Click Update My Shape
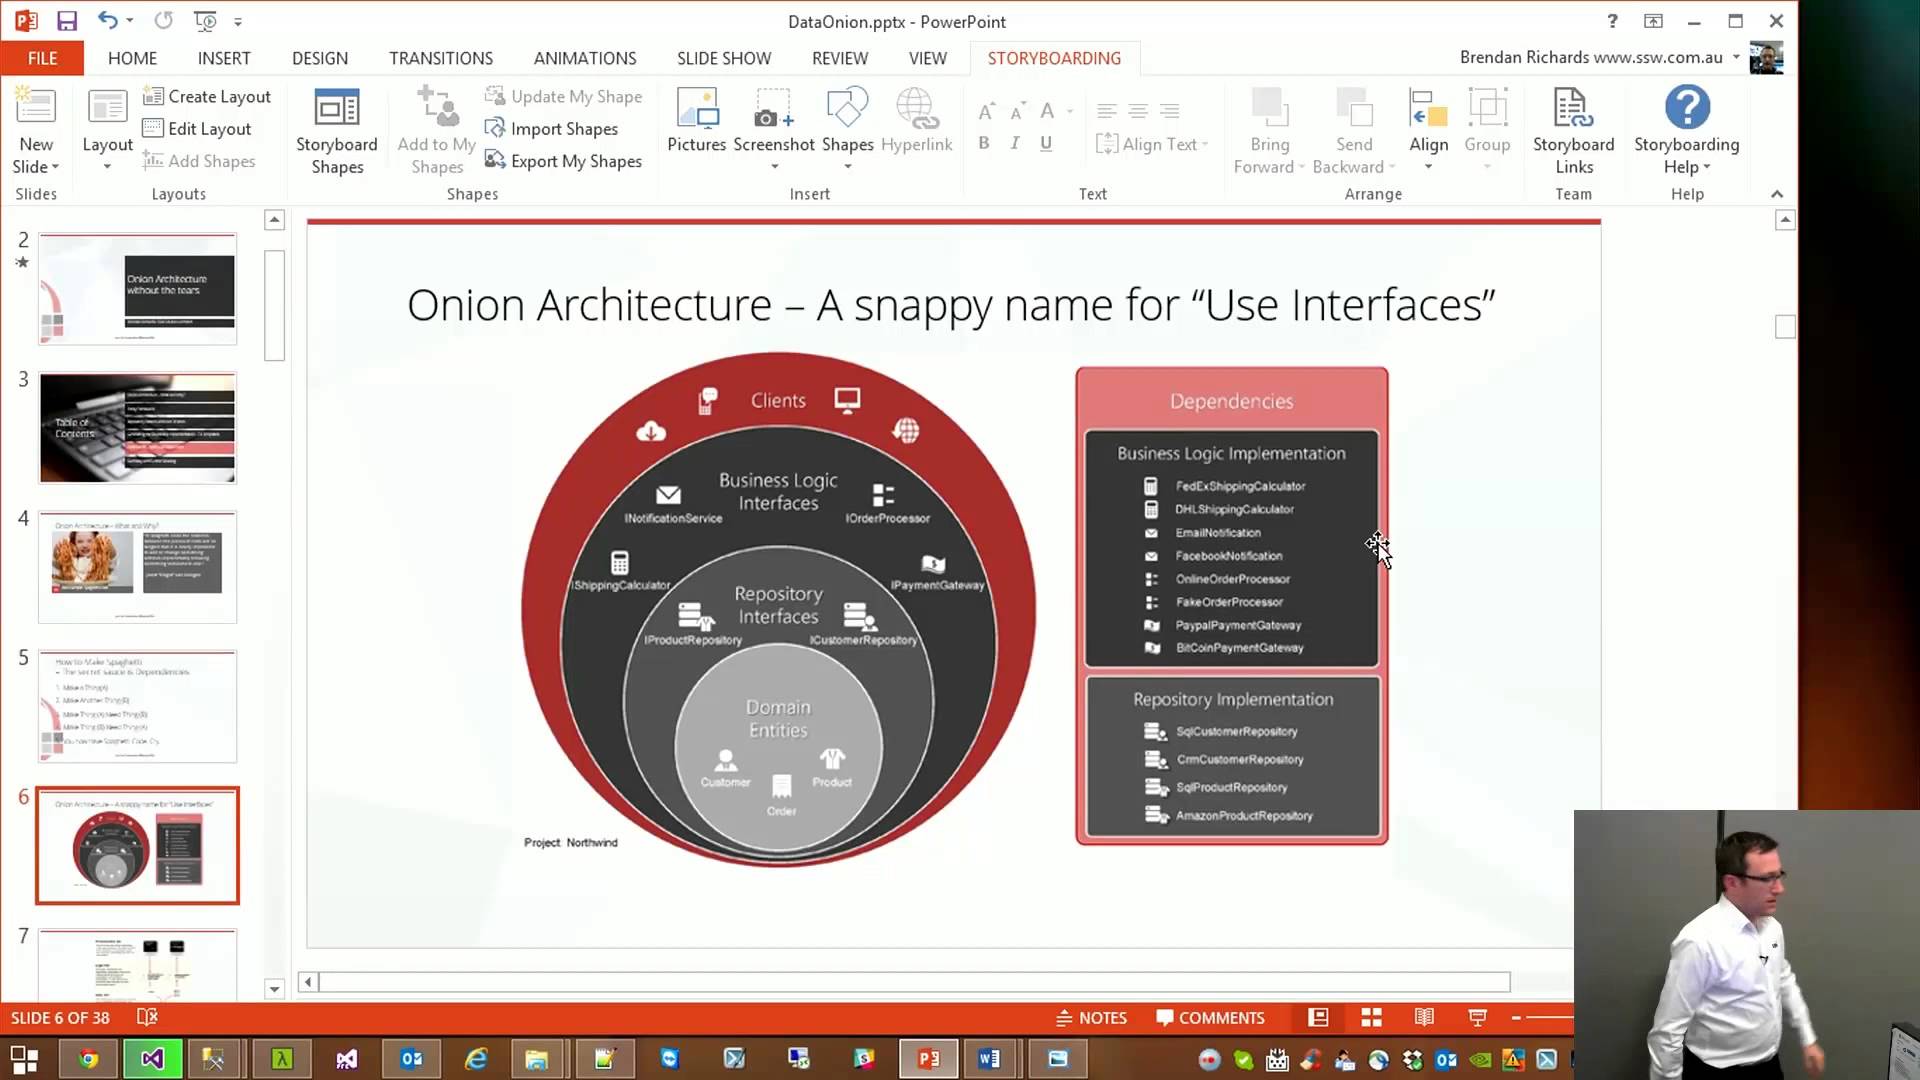The width and height of the screenshot is (1920, 1080). (x=565, y=96)
